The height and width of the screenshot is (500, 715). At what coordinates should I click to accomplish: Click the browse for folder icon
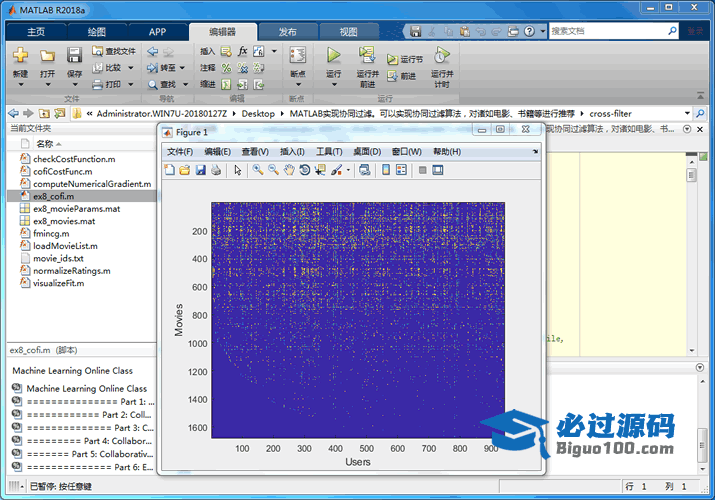pyautogui.click(x=60, y=113)
